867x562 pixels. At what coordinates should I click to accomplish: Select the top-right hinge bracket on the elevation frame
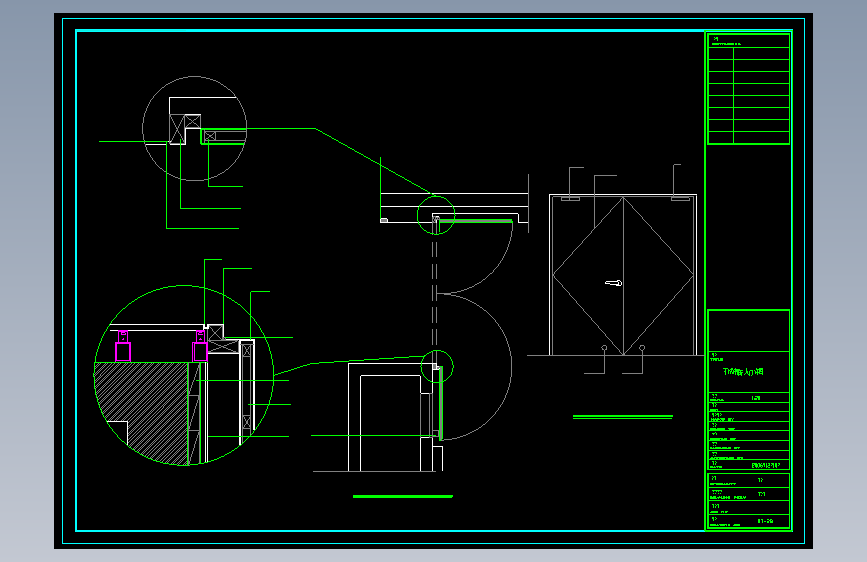[680, 198]
